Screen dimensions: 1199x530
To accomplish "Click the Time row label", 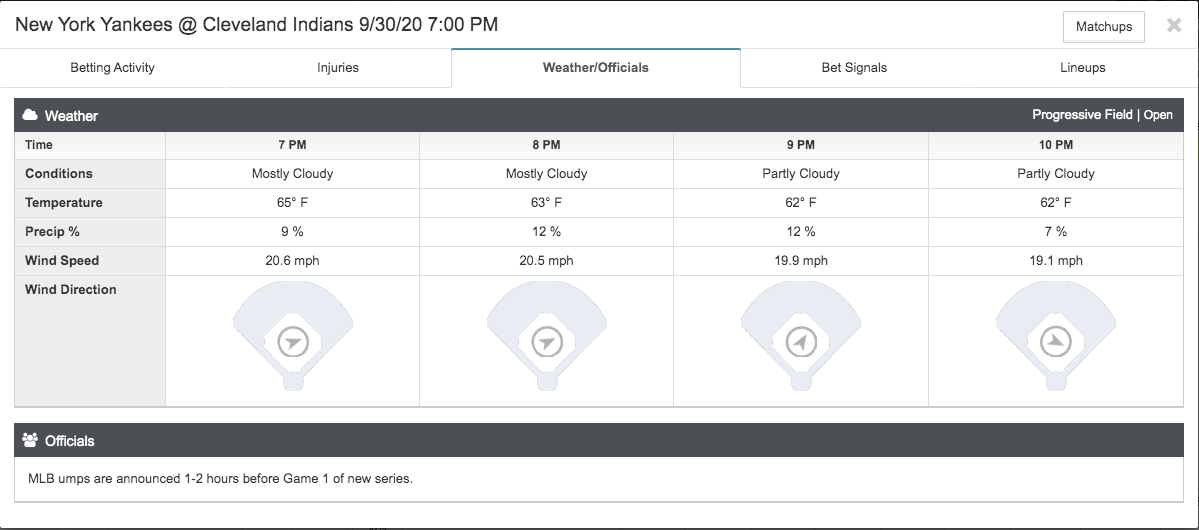I will [x=39, y=145].
